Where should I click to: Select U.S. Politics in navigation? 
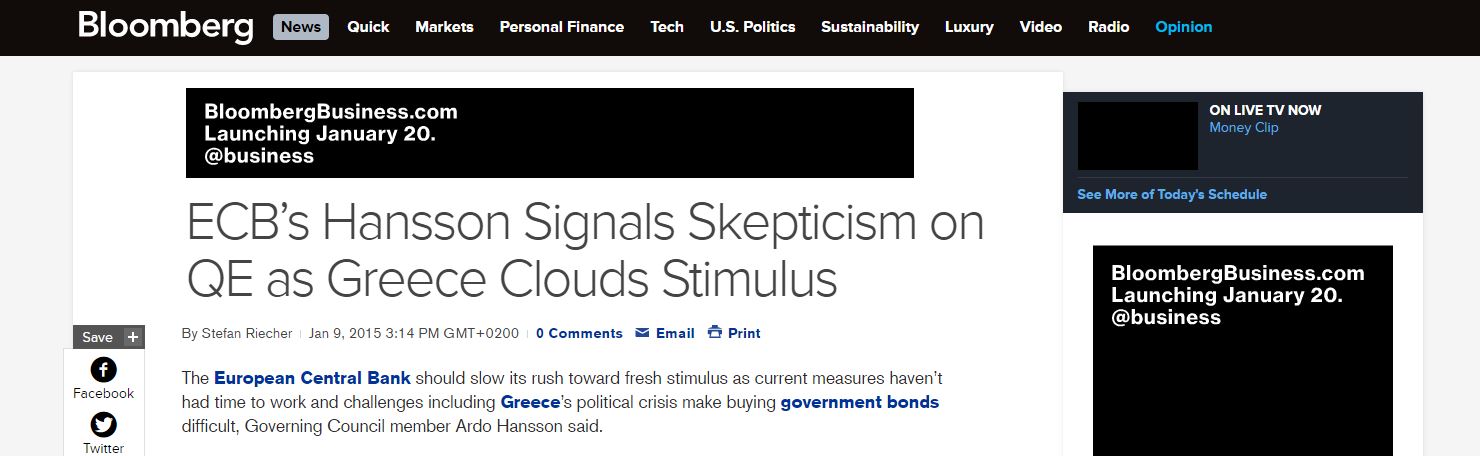752,27
